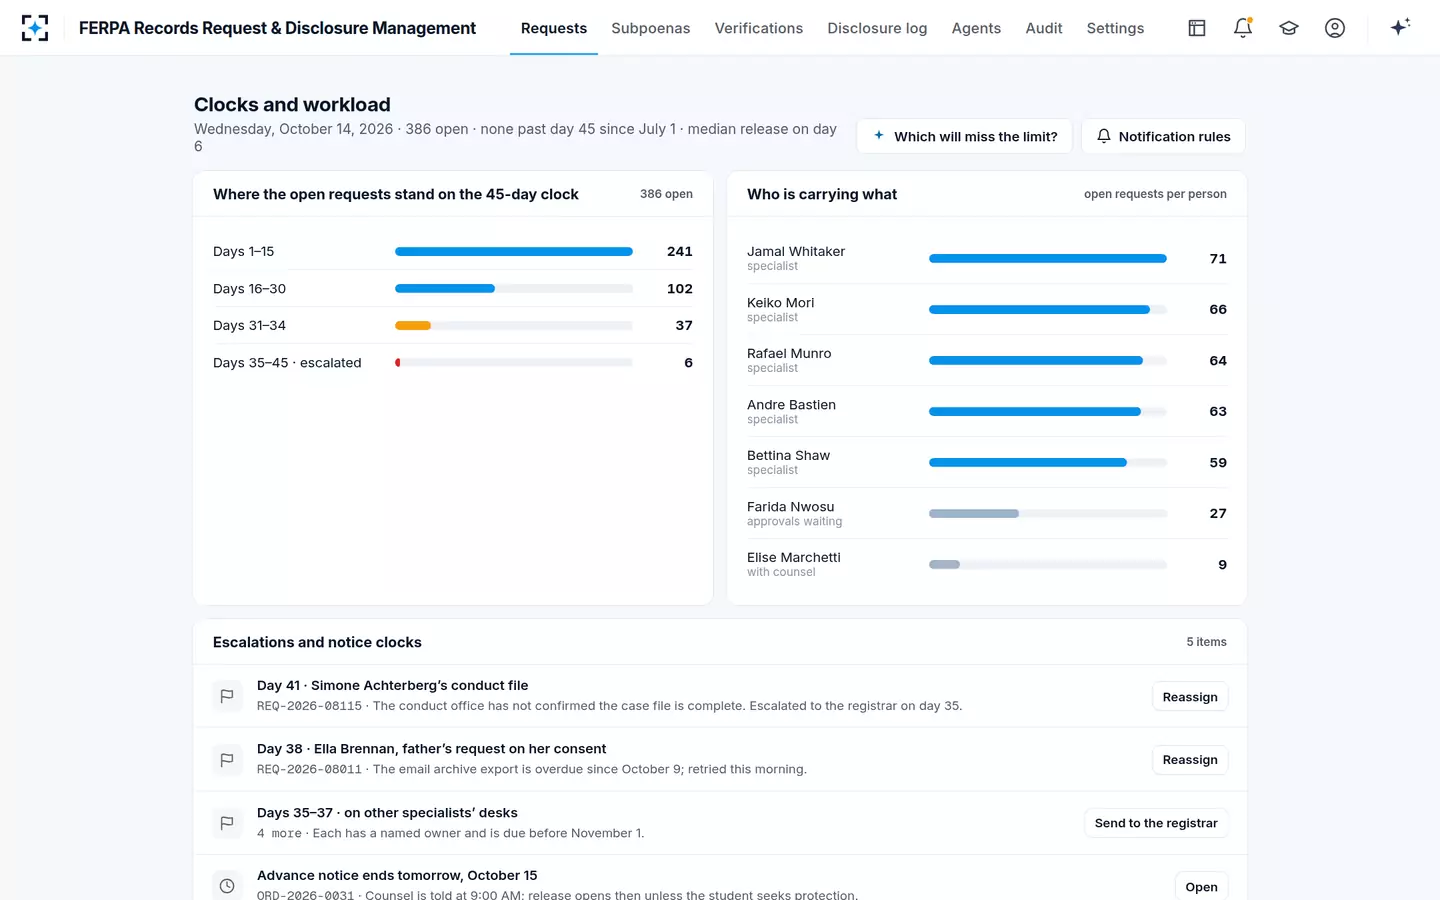Click the clock icon beside Advance notice row
1440x900 pixels.
(227, 886)
